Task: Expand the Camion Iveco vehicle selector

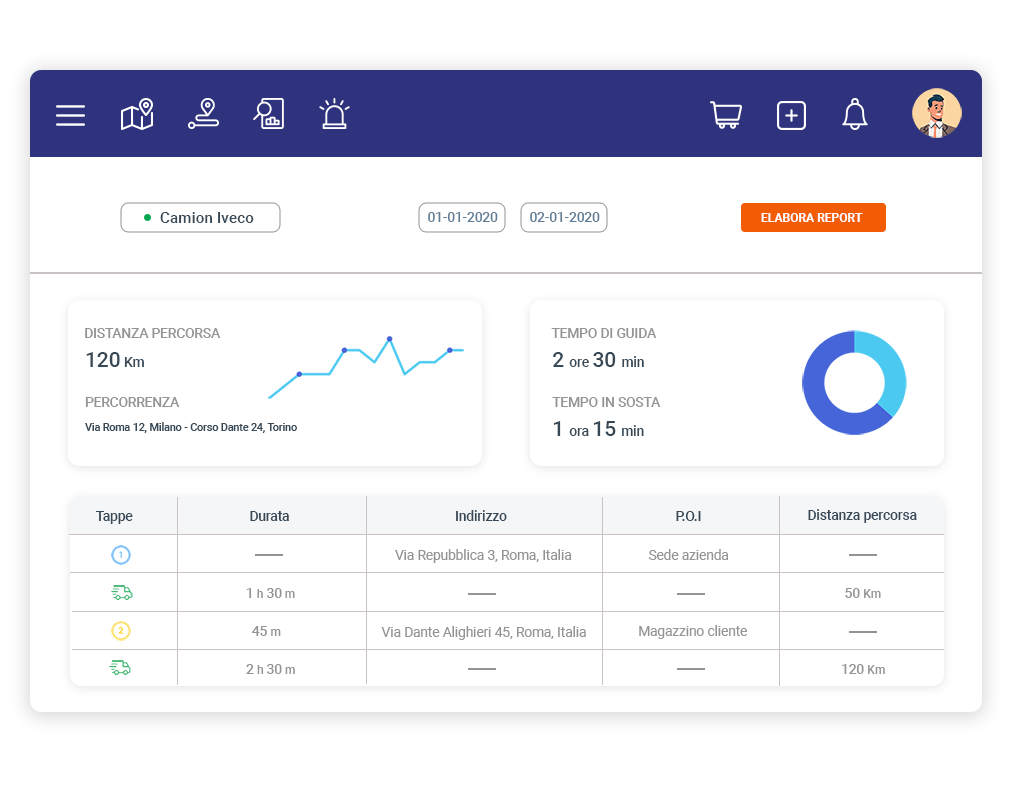Action: coord(200,218)
